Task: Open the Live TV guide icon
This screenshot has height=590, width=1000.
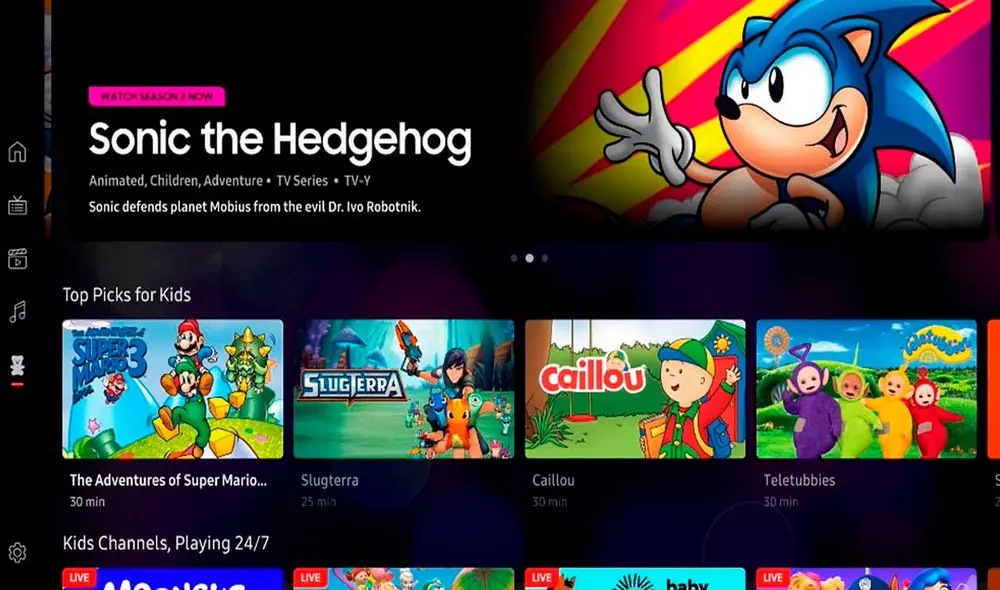Action: point(17,205)
